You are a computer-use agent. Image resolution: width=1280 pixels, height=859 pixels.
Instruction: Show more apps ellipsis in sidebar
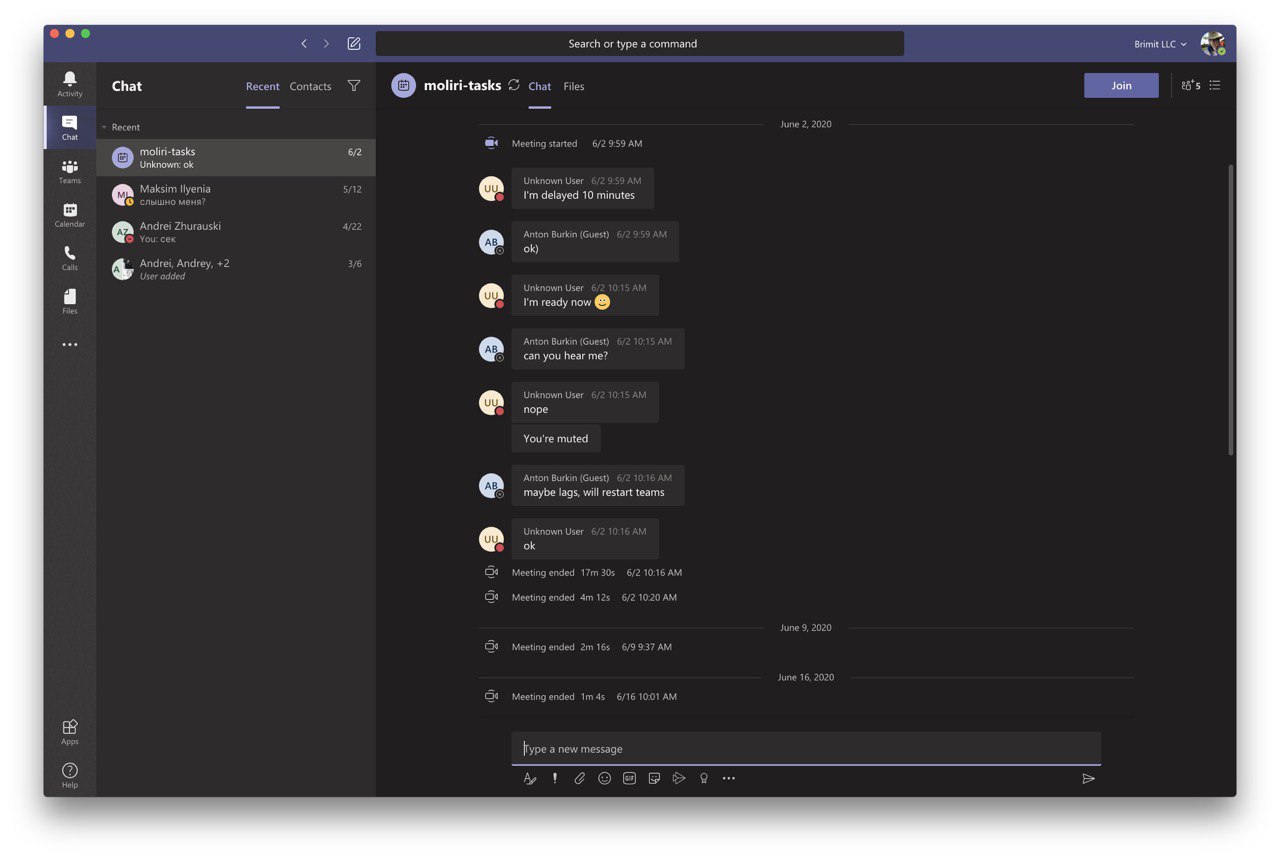point(70,345)
